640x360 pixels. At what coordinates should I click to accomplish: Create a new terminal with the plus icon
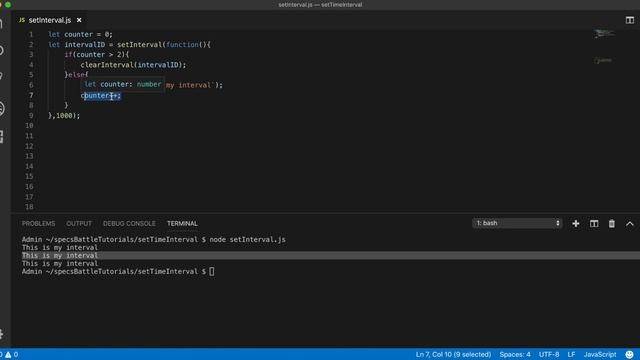click(576, 224)
